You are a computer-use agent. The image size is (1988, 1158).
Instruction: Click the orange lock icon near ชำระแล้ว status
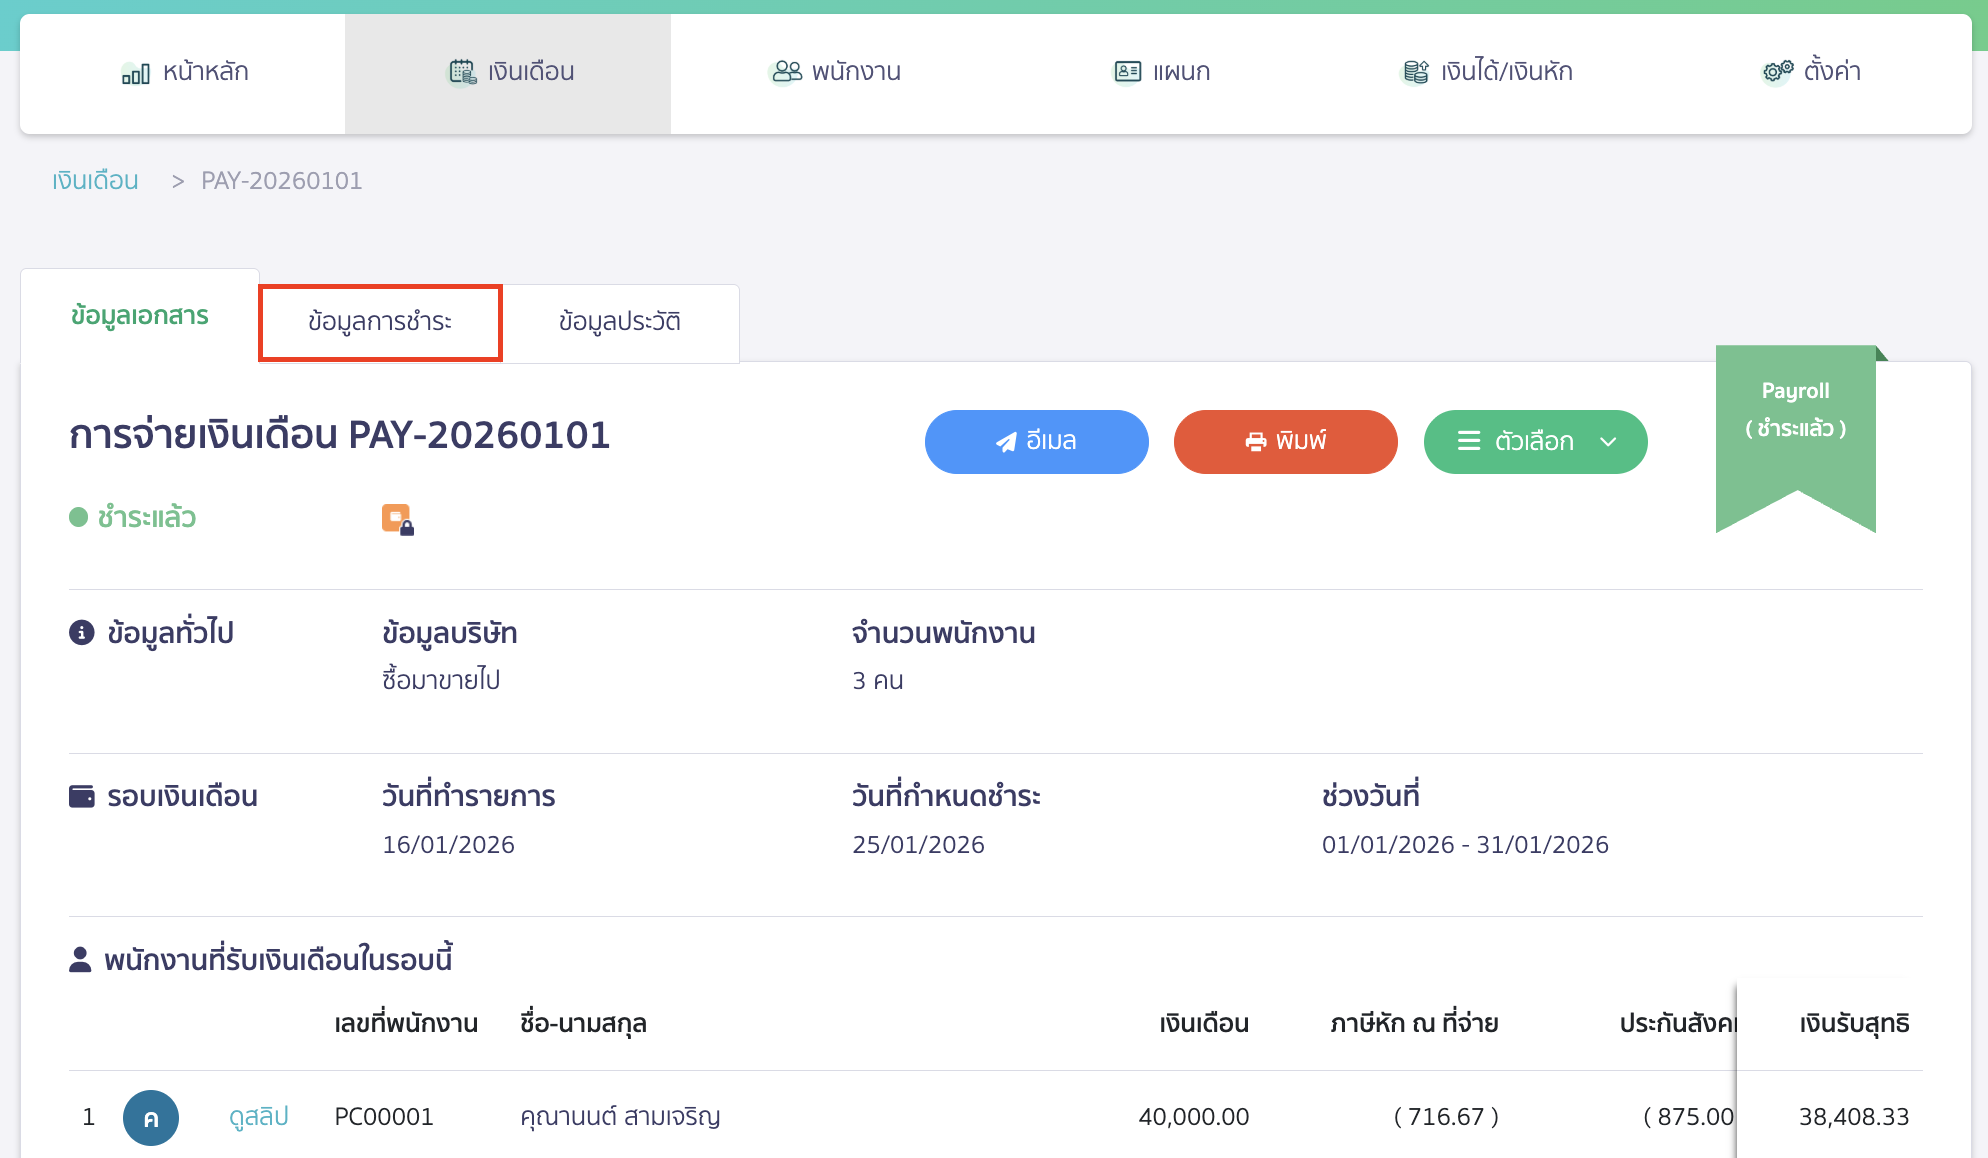click(x=396, y=518)
